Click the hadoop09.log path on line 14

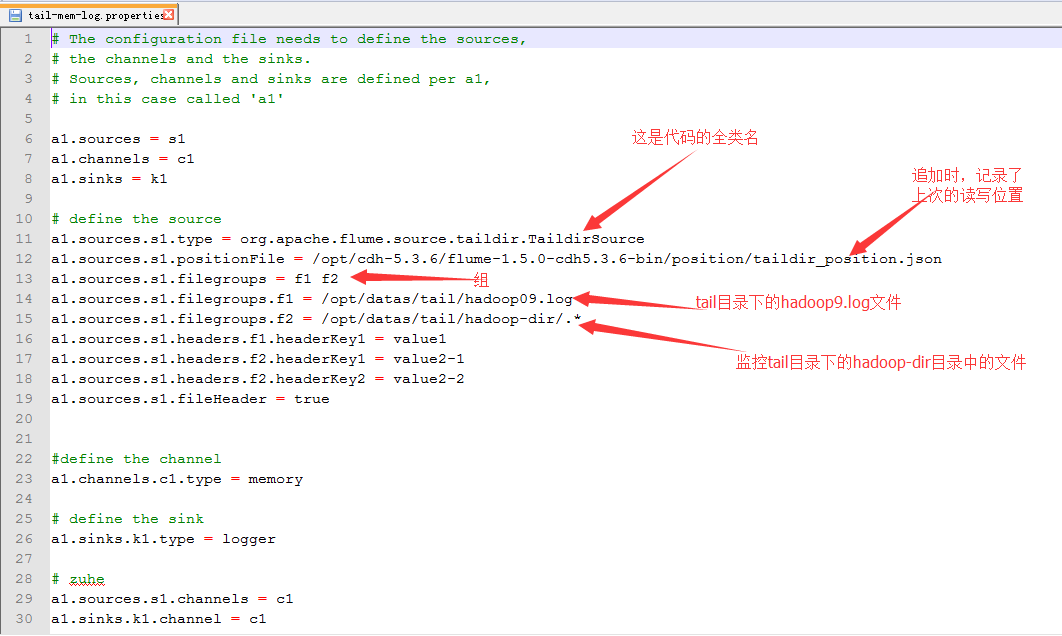pyautogui.click(x=447, y=299)
